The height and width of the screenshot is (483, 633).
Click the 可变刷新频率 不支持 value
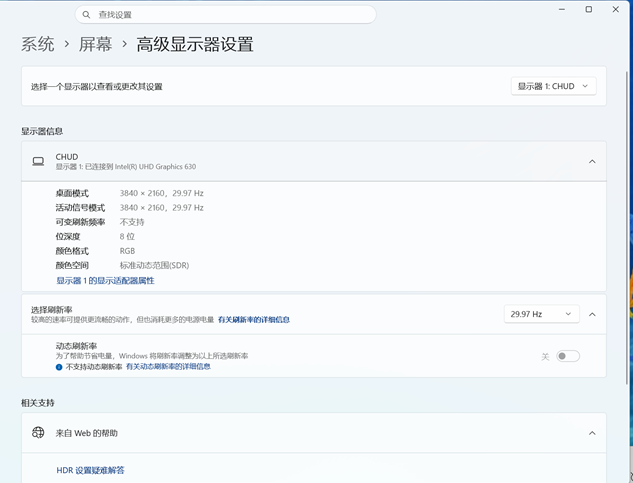[132, 222]
